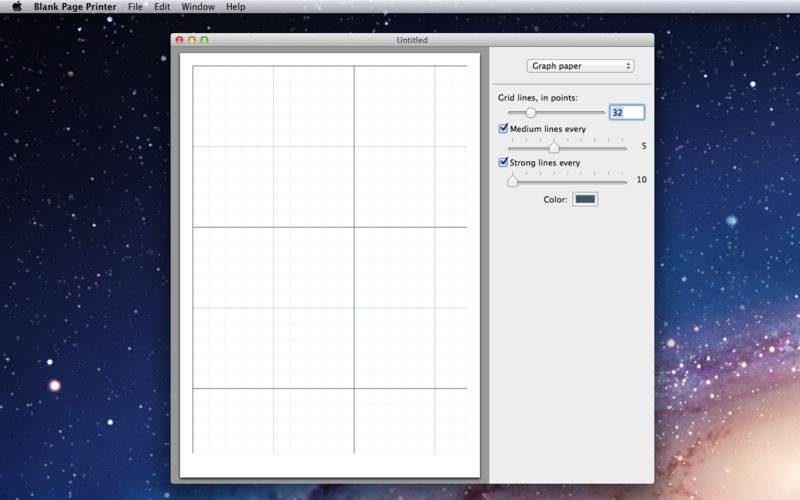Open the Graph paper type dropdown

click(x=580, y=66)
